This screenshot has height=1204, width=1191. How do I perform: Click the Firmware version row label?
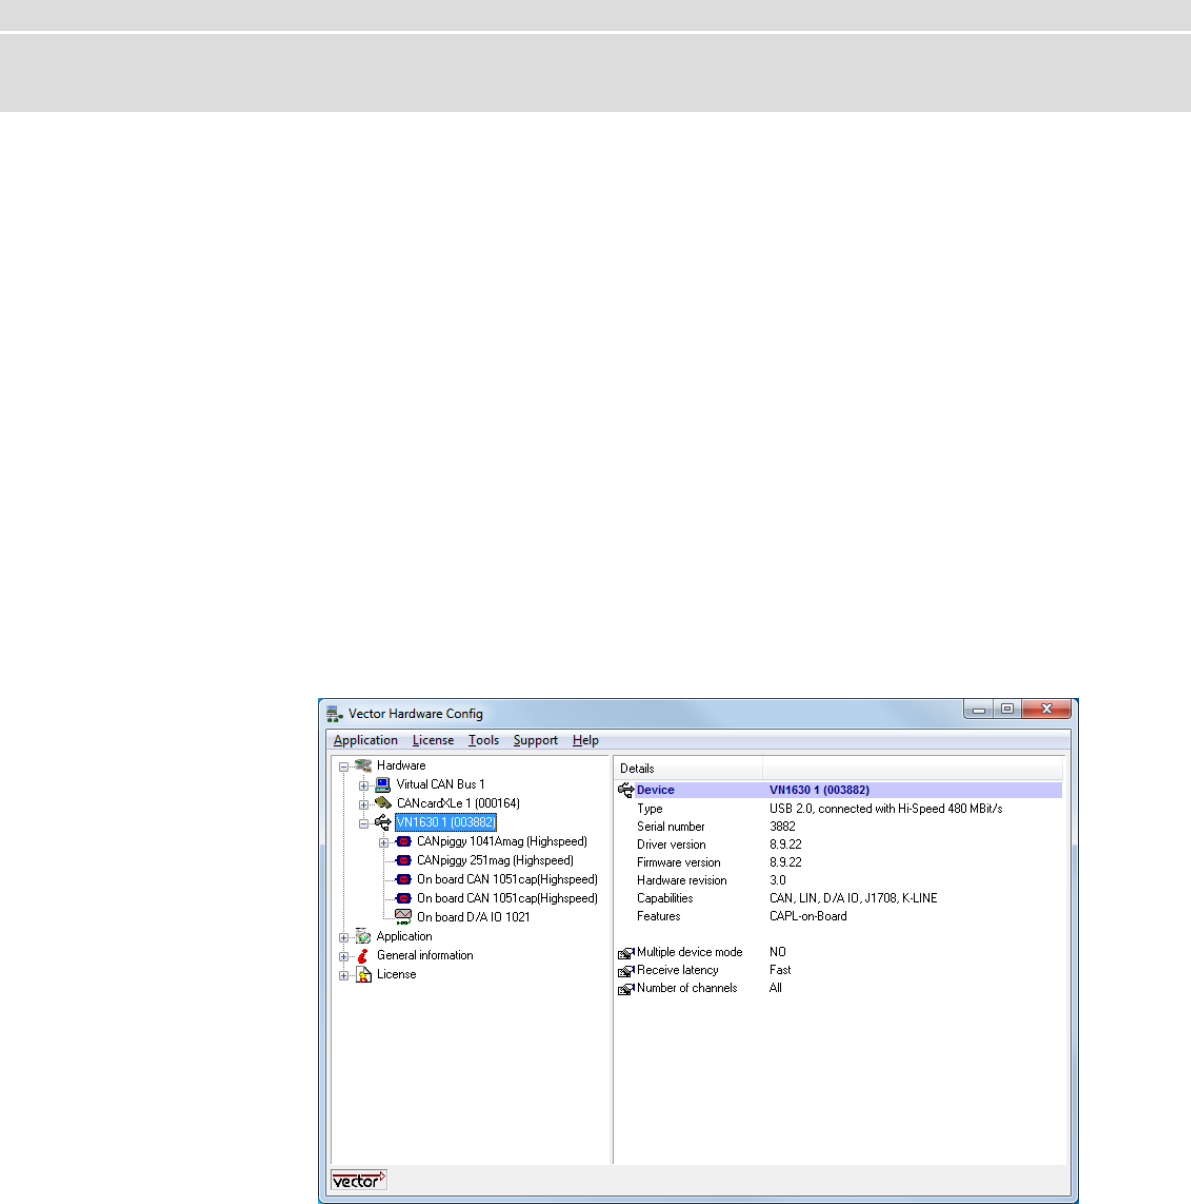(x=678, y=863)
